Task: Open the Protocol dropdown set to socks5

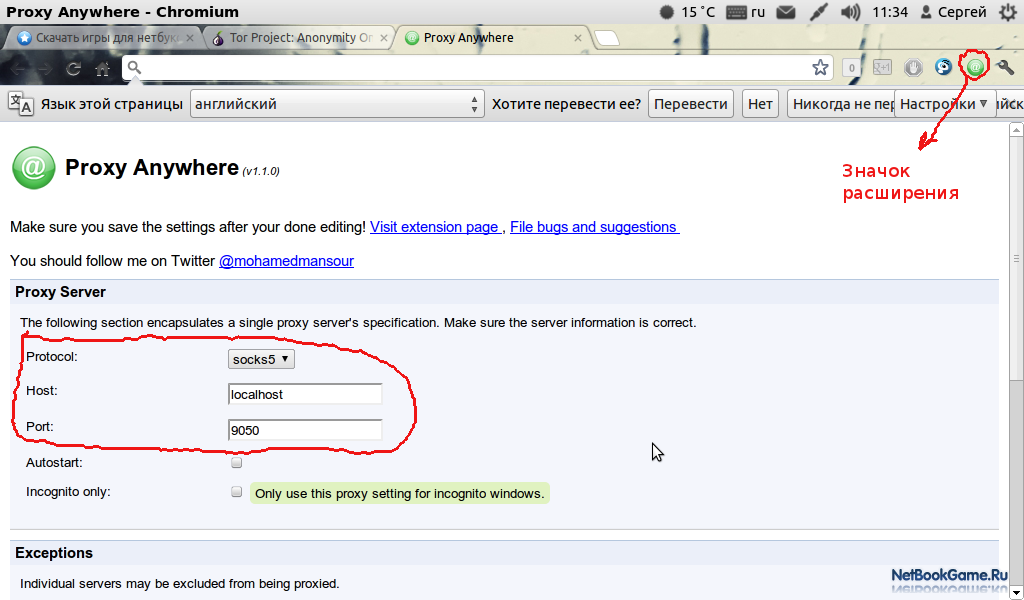Action: coord(261,359)
